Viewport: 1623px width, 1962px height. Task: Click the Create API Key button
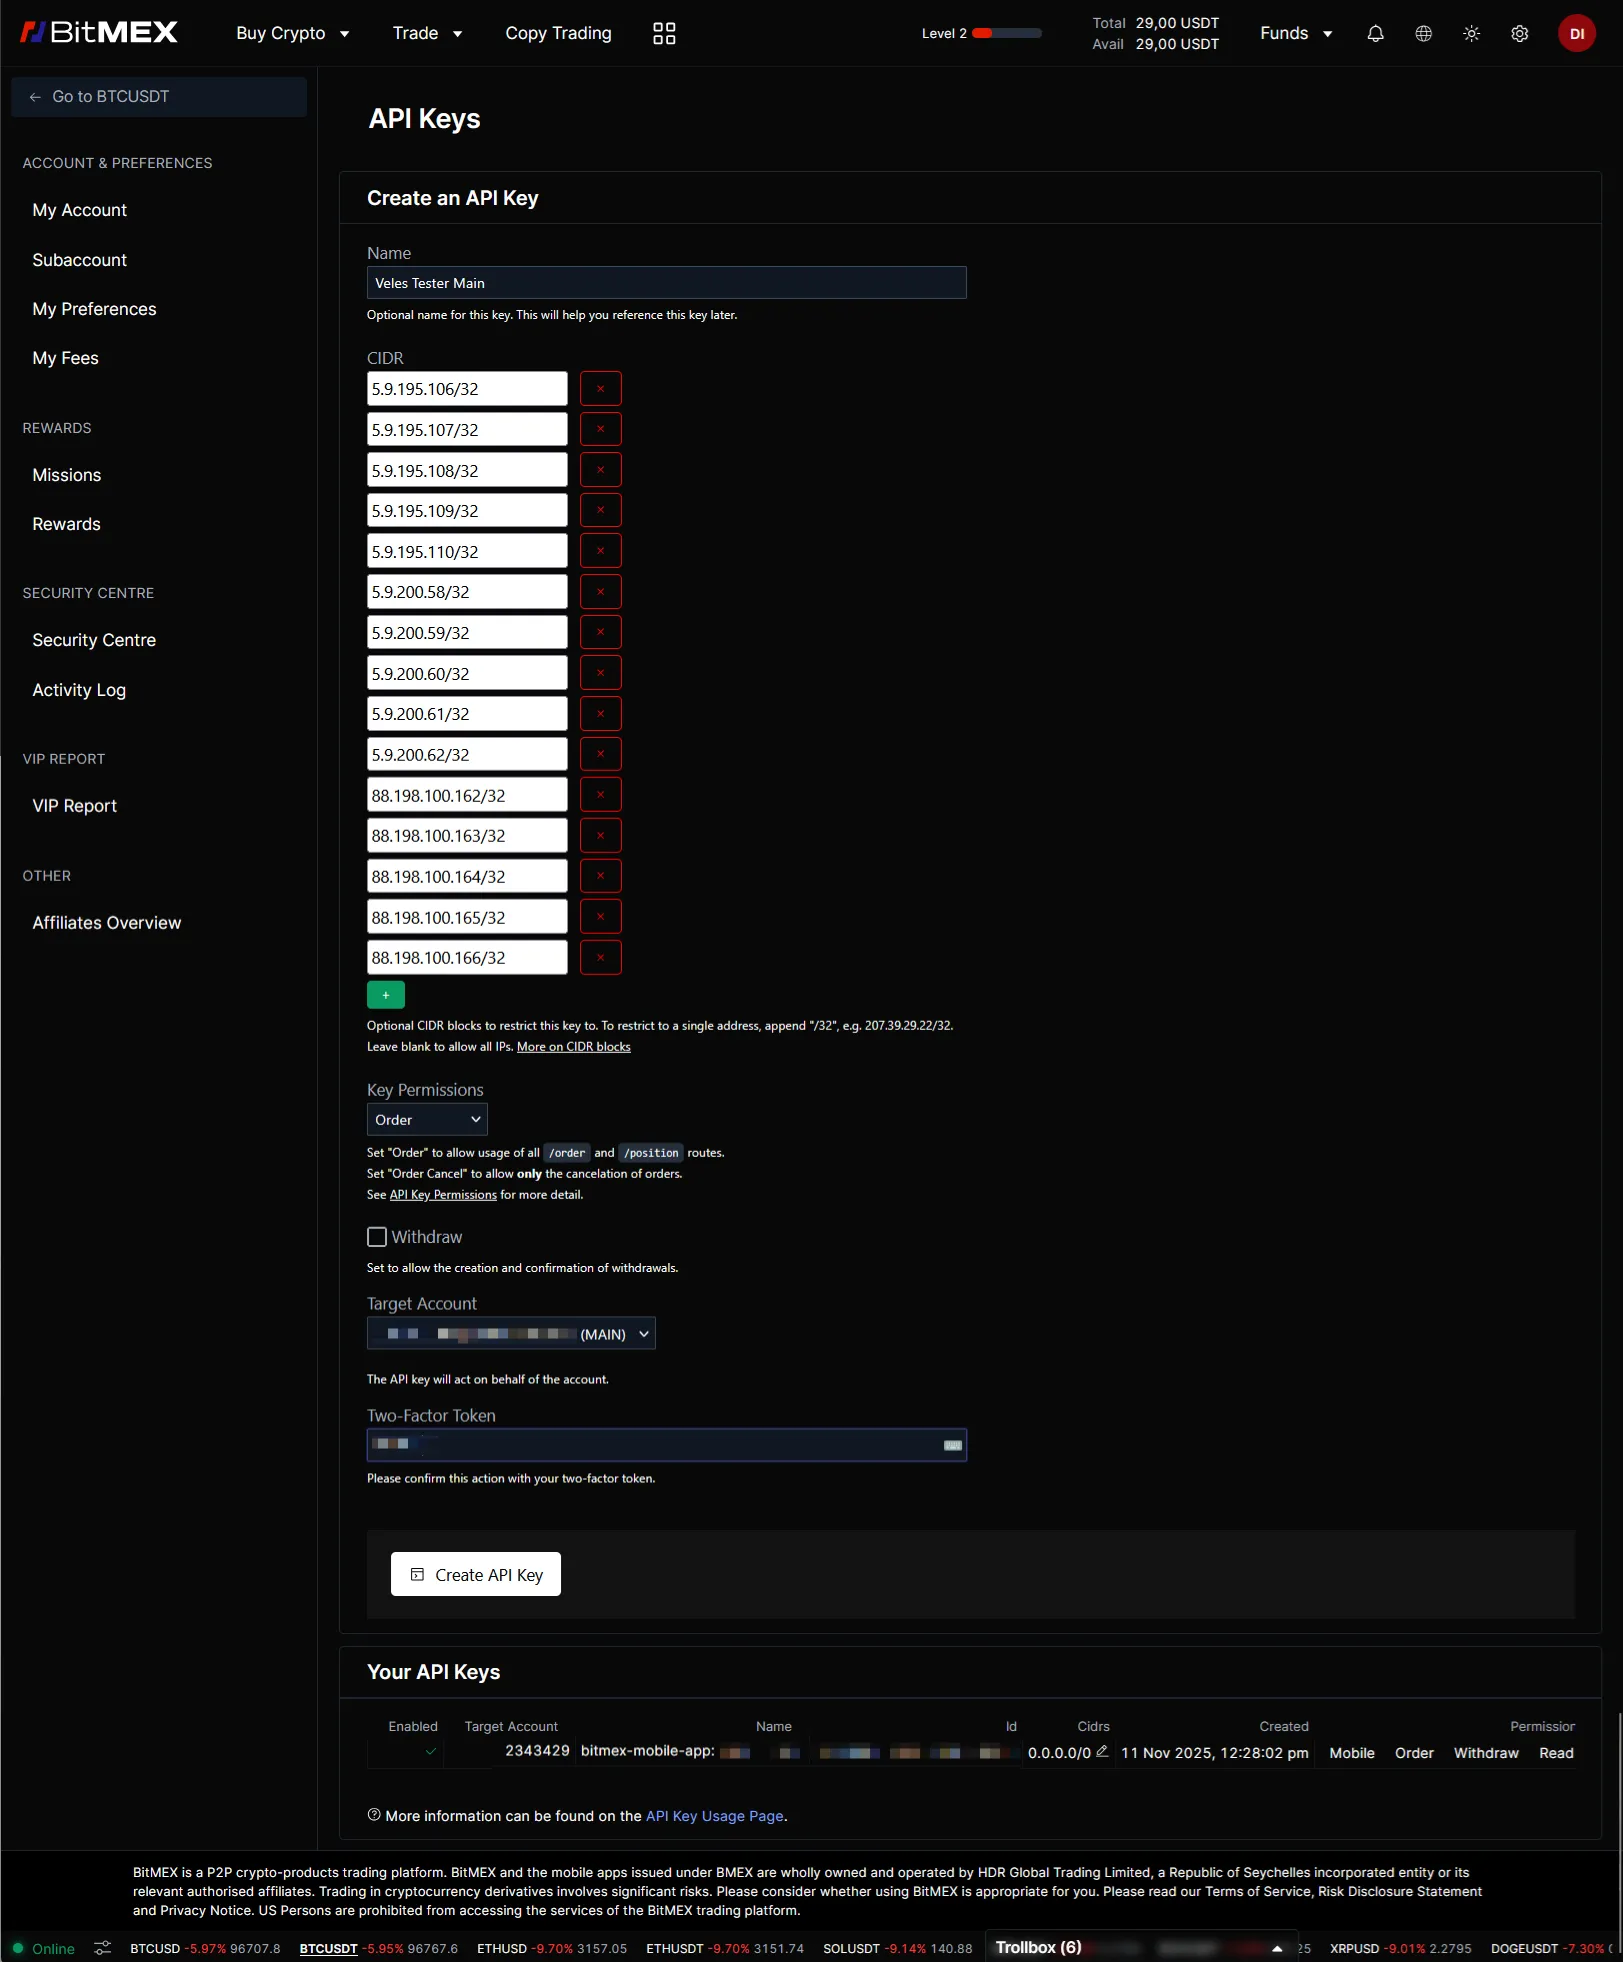[x=475, y=1573]
